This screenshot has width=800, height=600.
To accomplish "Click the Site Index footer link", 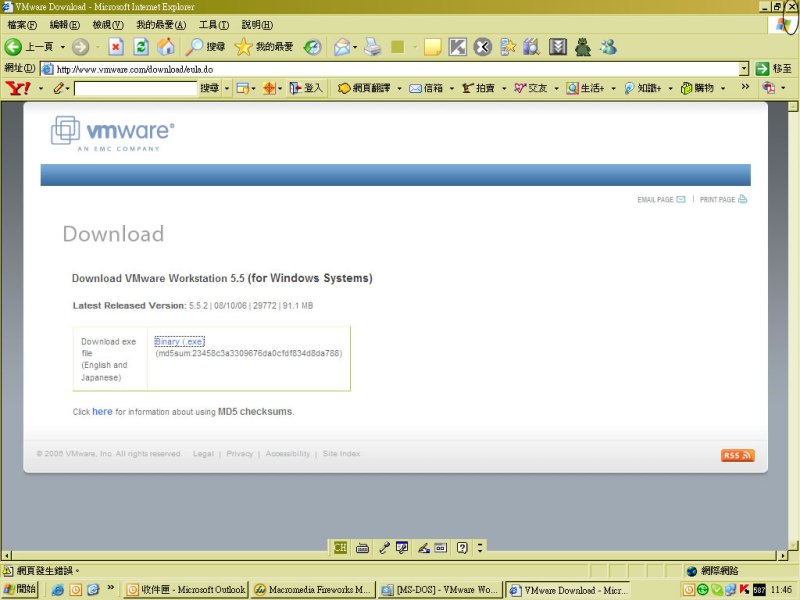I will [x=341, y=454].
